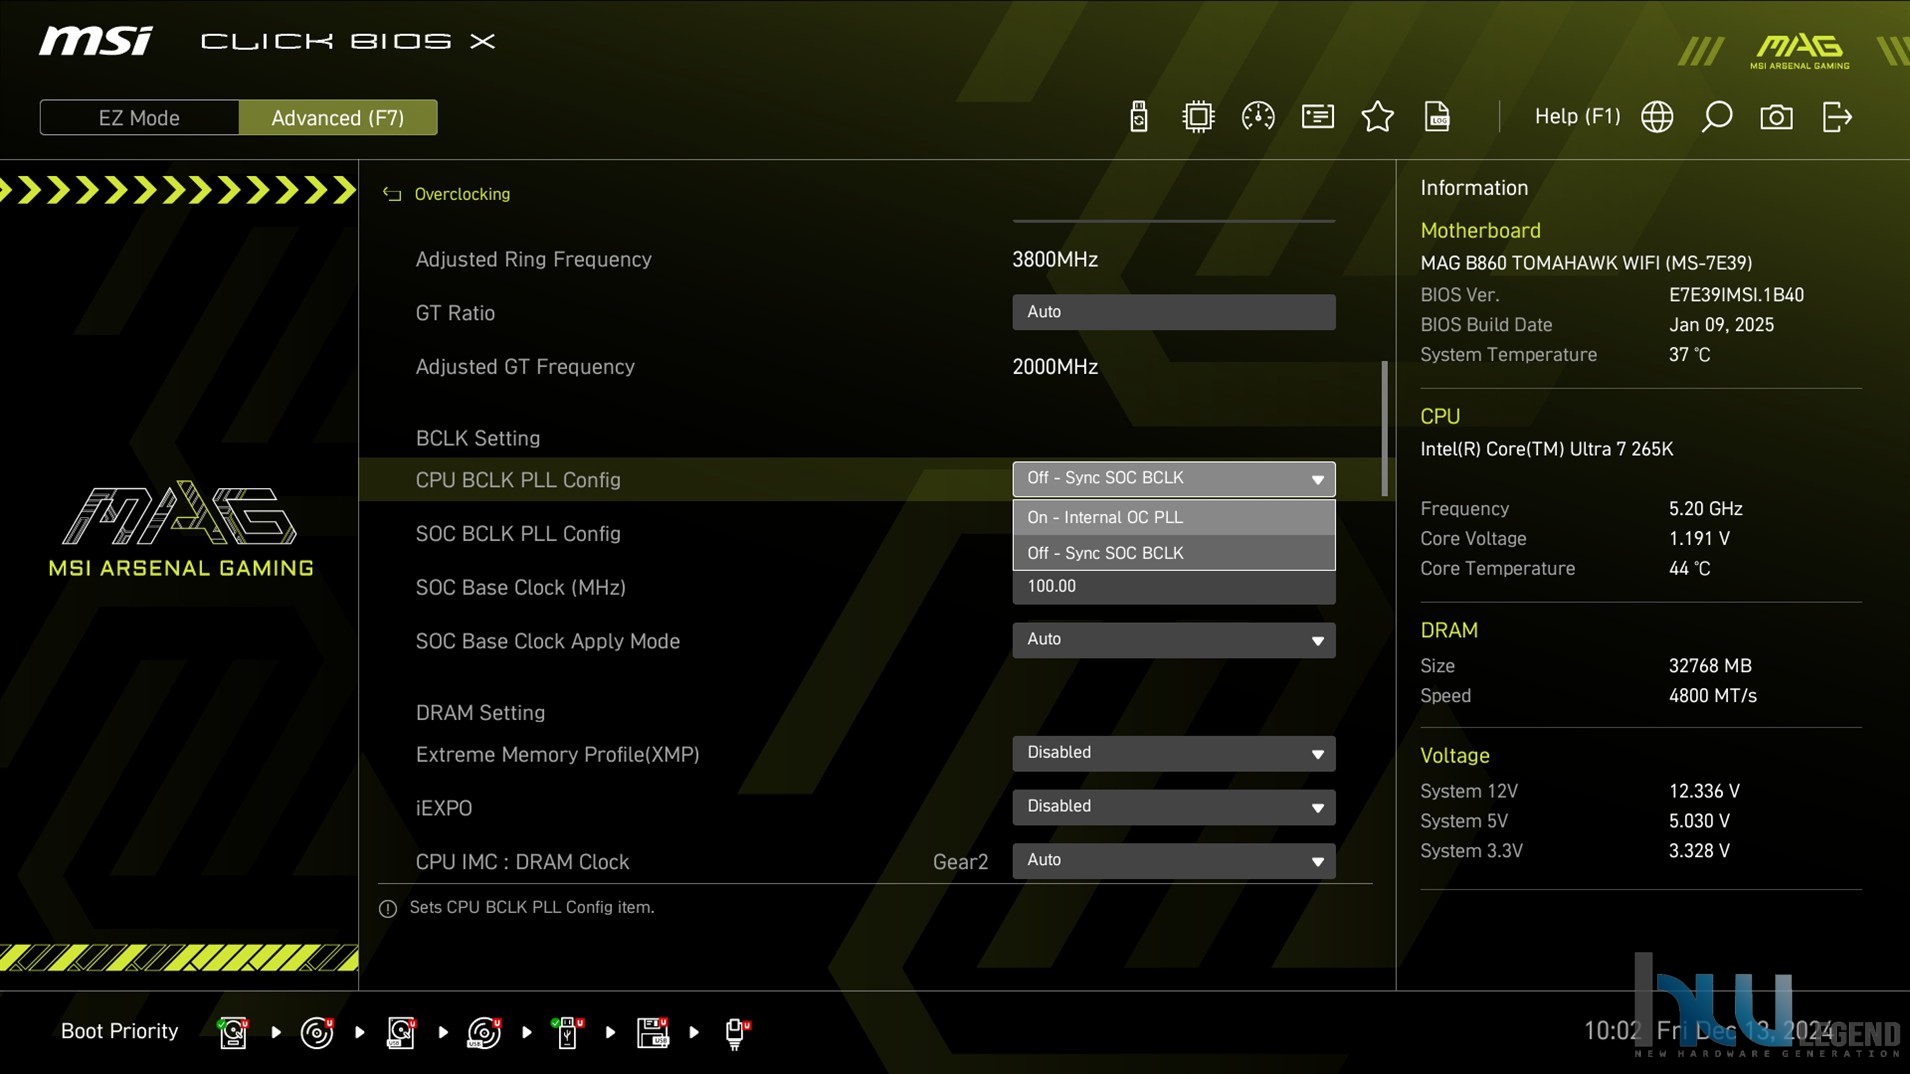The image size is (1910, 1074).
Task: Click DRAM Speed 4800 MT/s value
Action: 1712,696
